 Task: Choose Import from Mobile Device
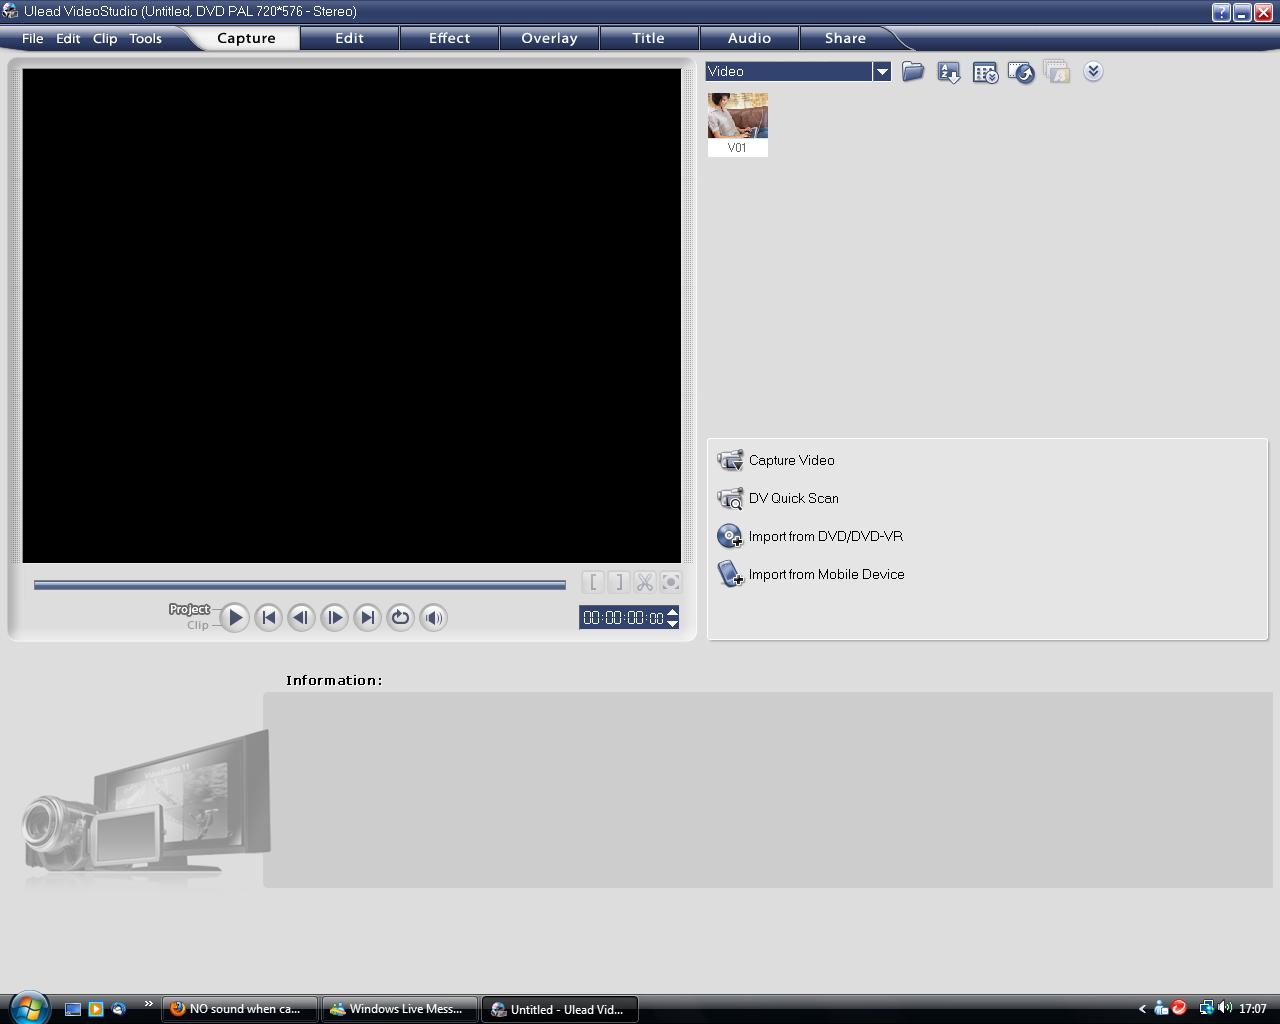tap(811, 574)
